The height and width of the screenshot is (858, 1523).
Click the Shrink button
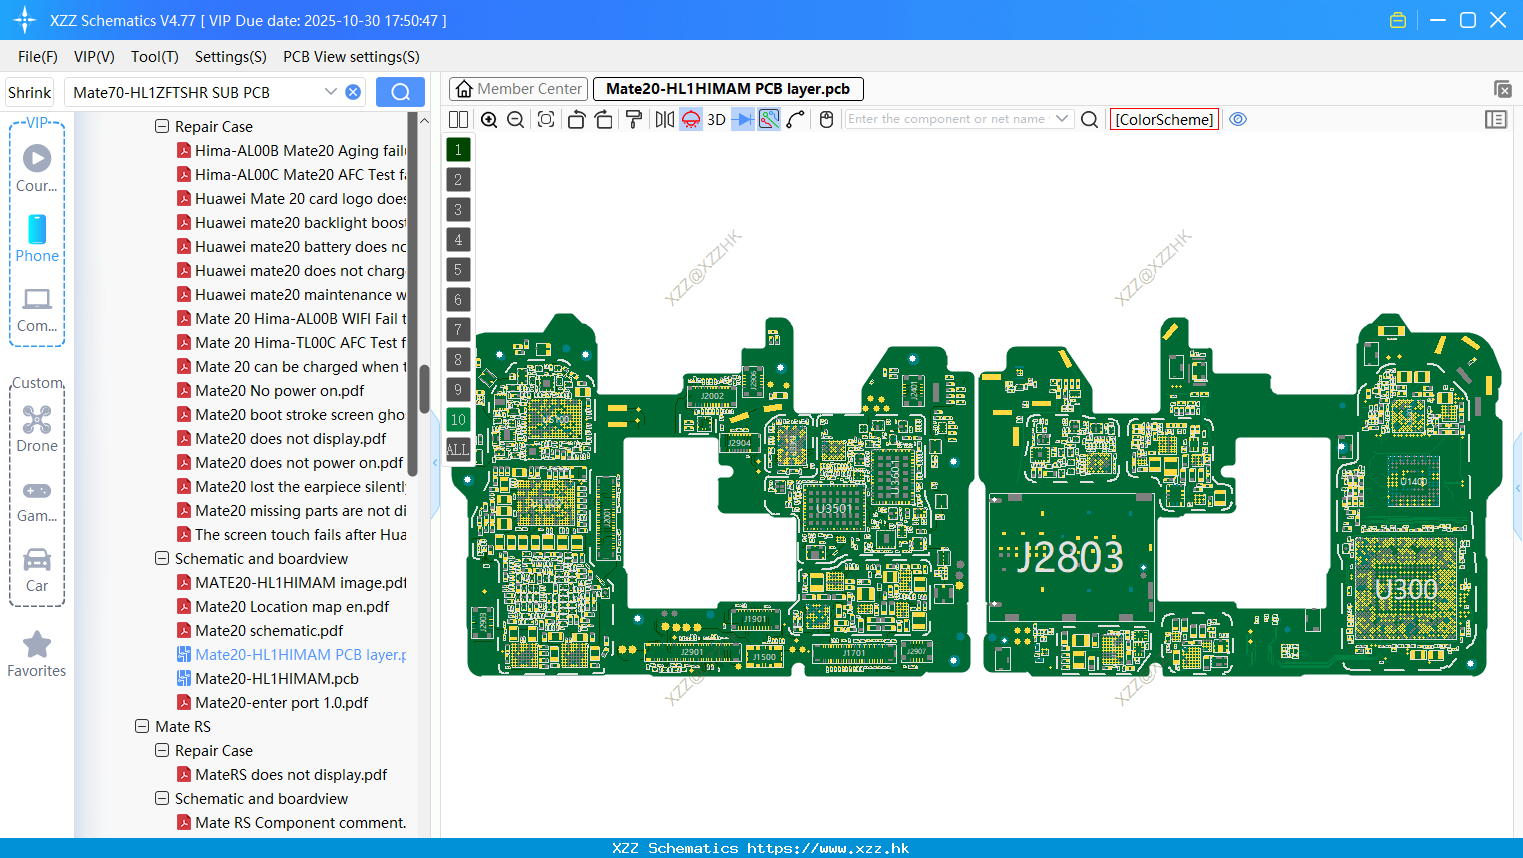[29, 92]
